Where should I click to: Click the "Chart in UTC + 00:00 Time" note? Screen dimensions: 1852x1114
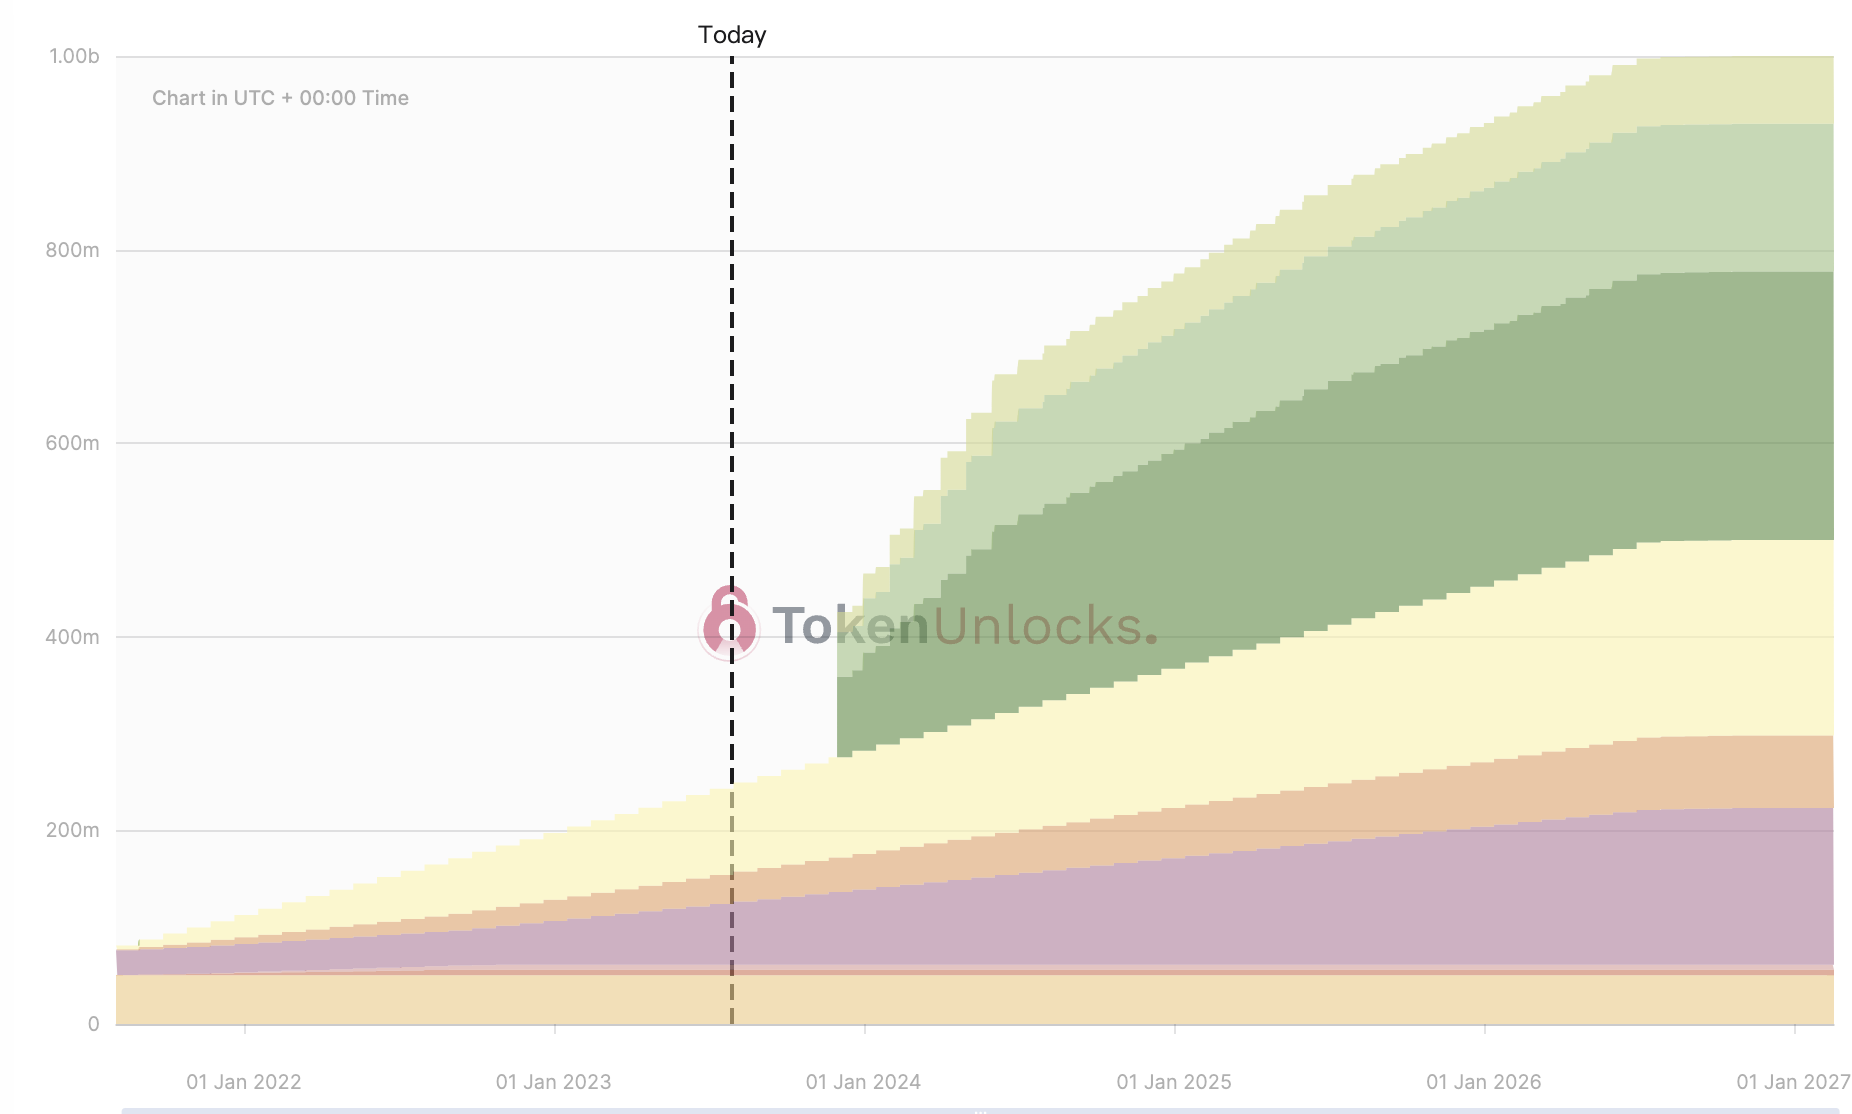click(x=280, y=98)
